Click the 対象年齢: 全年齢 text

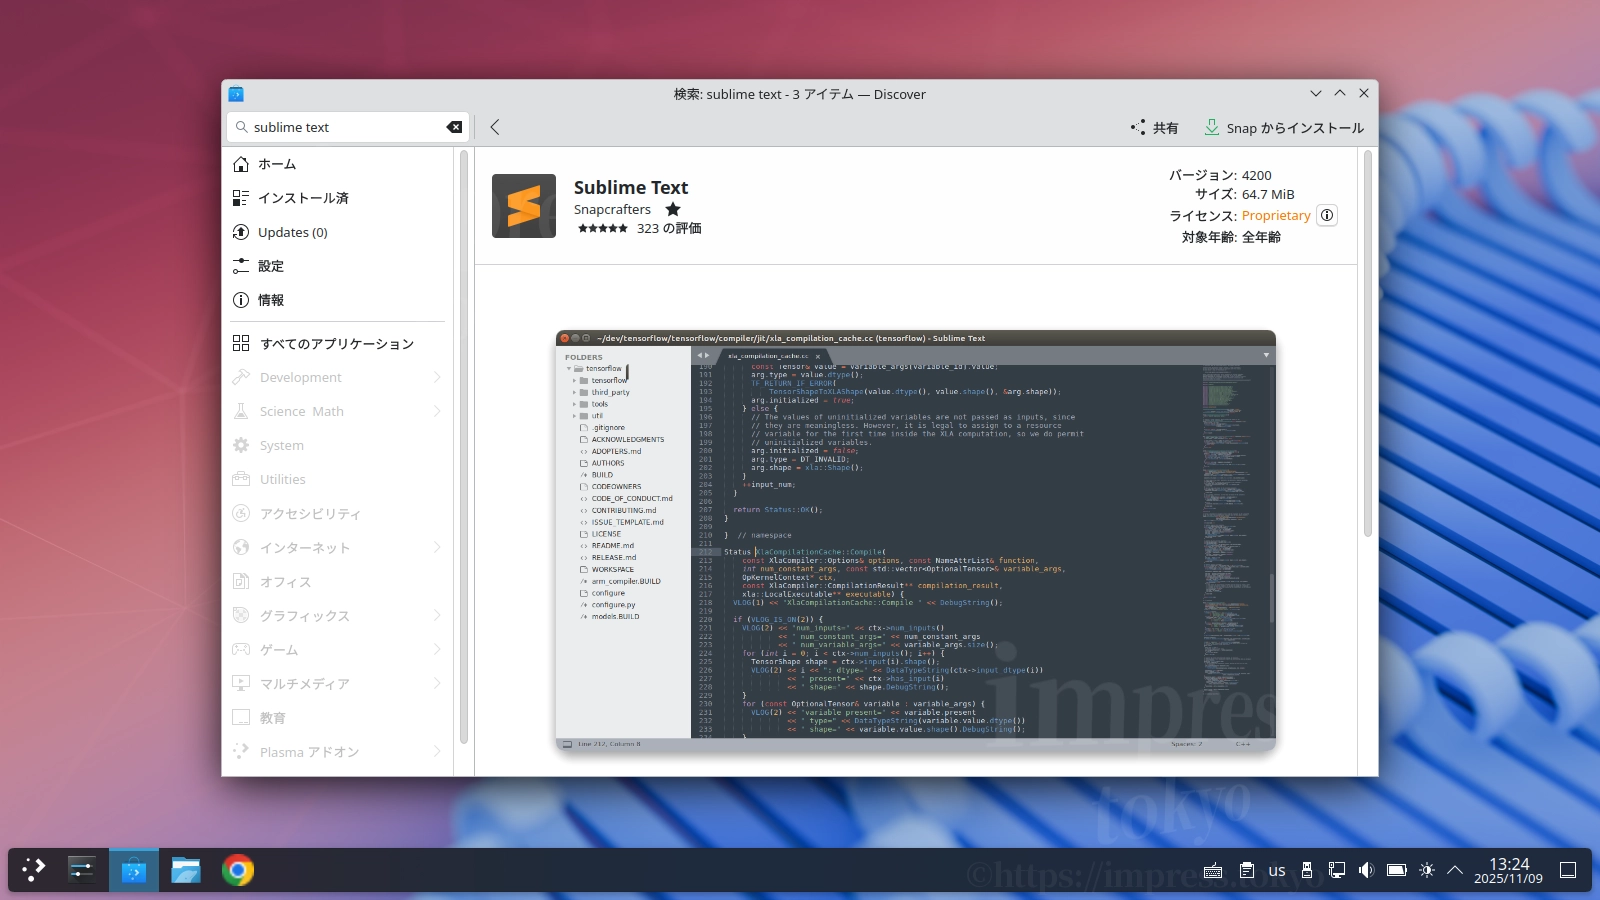[x=1231, y=237]
